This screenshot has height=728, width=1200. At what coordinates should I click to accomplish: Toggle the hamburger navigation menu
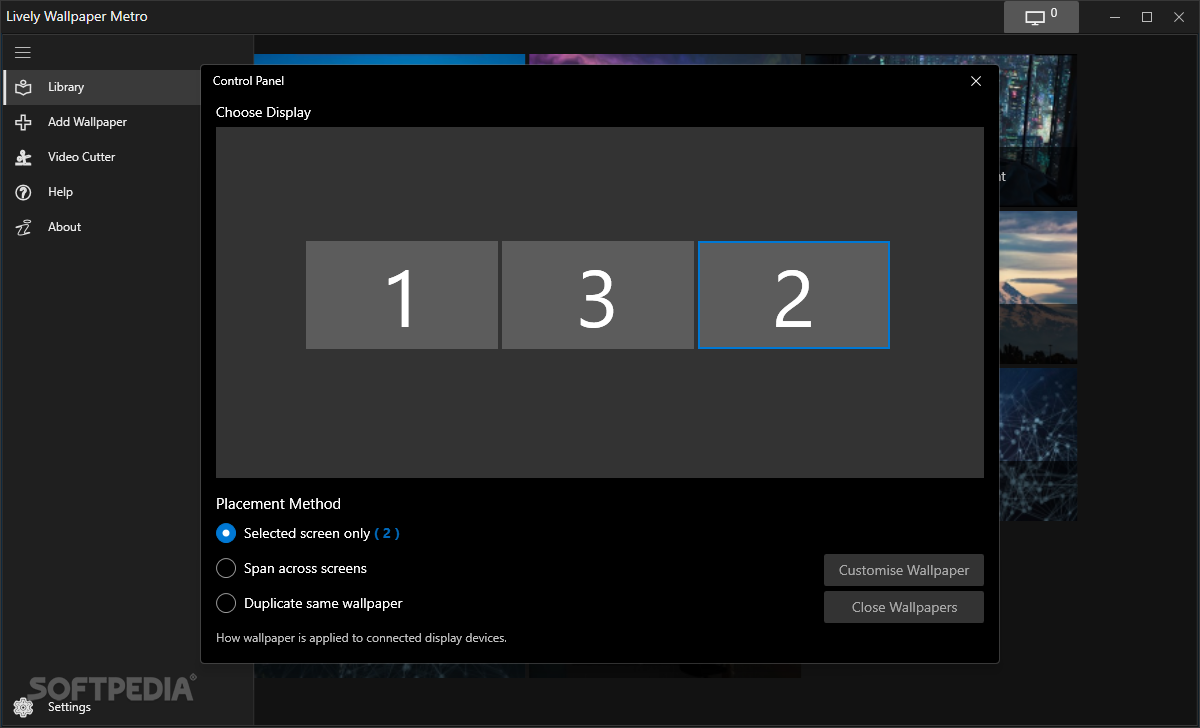point(23,52)
